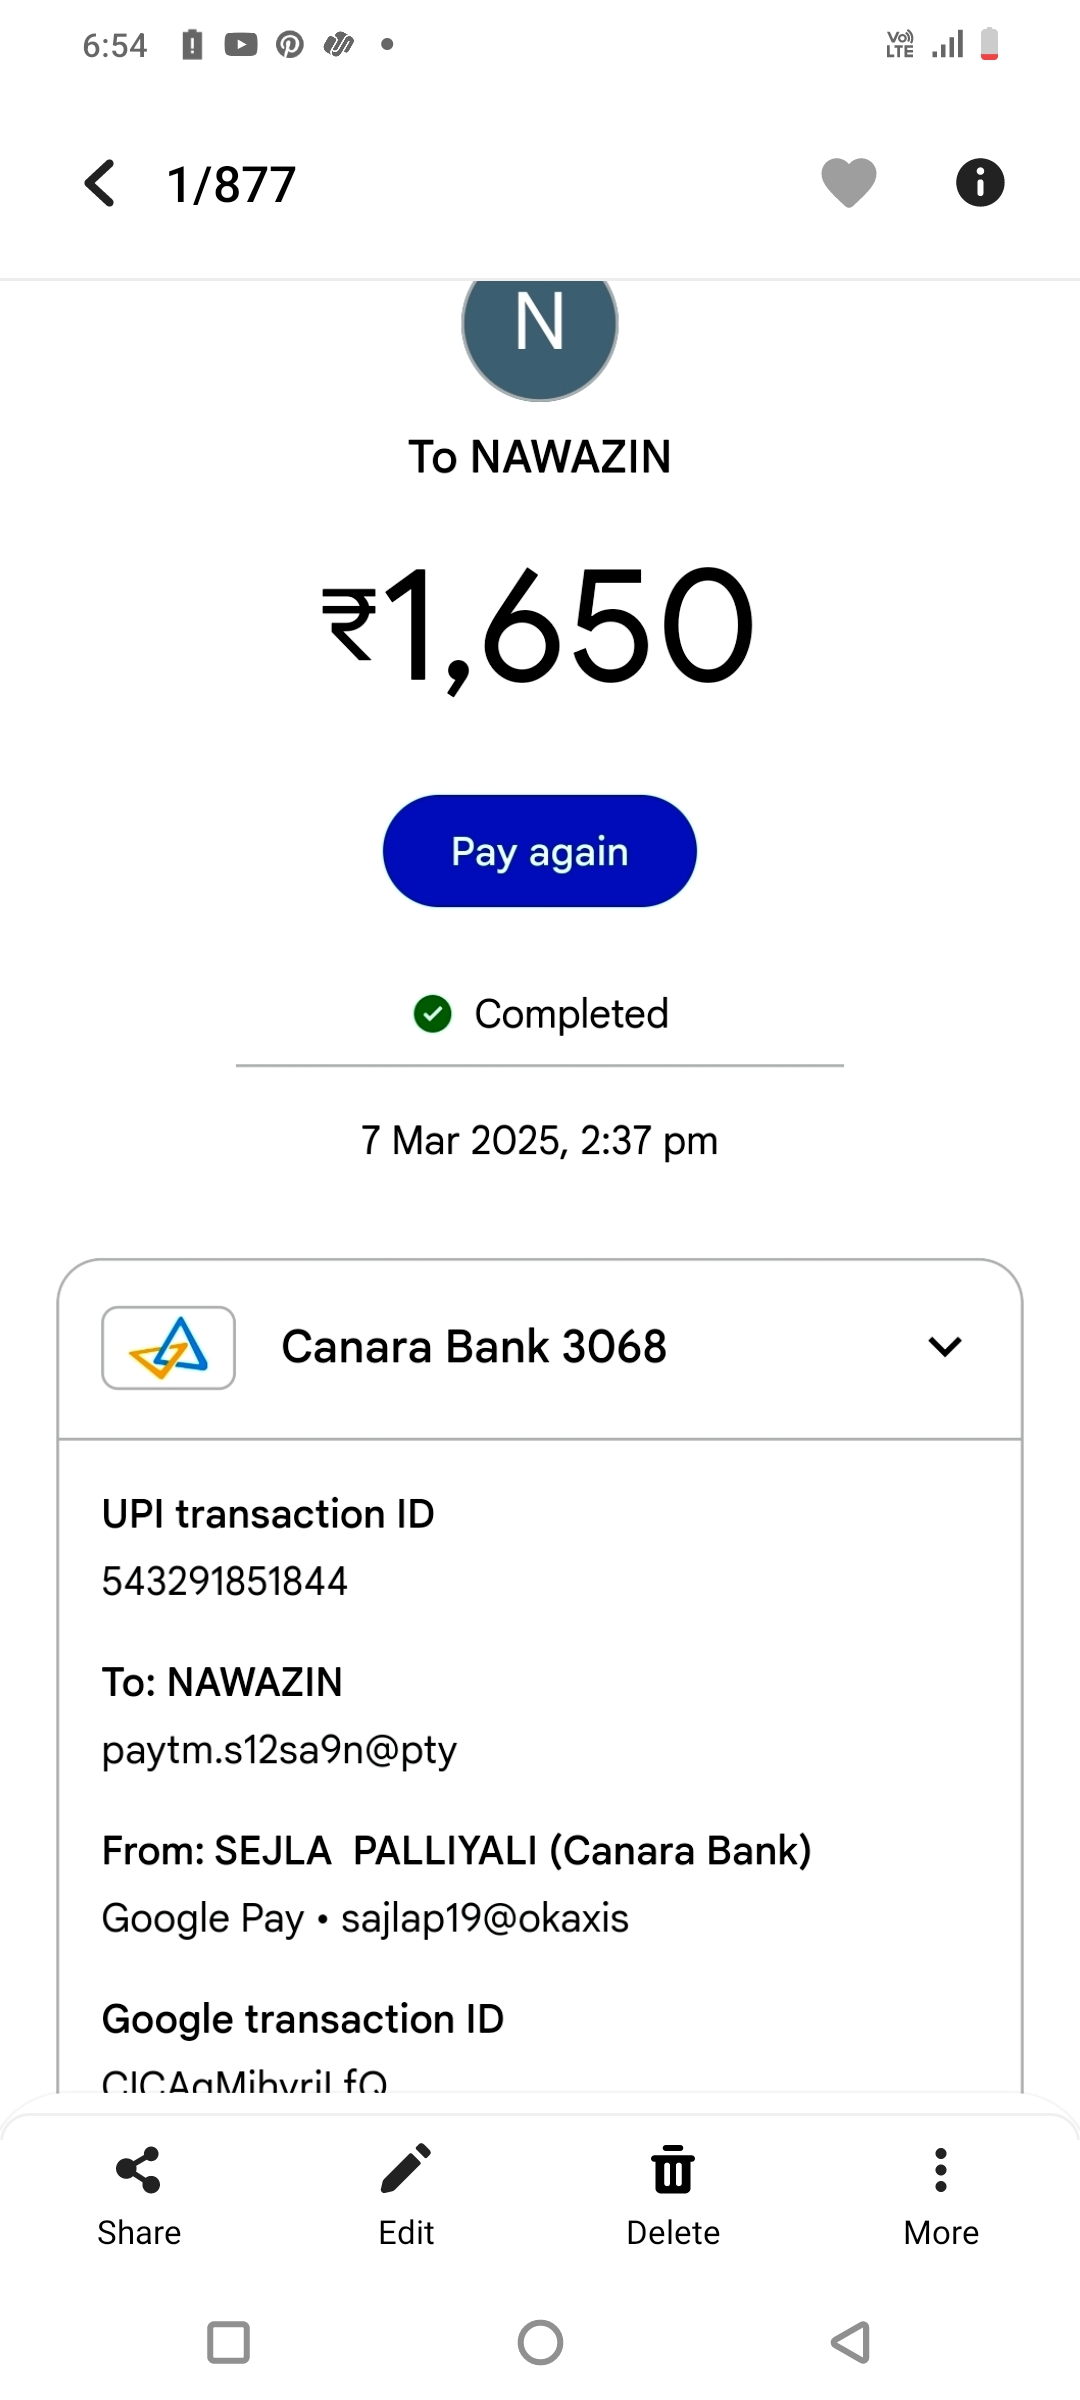Open image info details icon
Screen dimensions: 1080x2400
coord(979,183)
